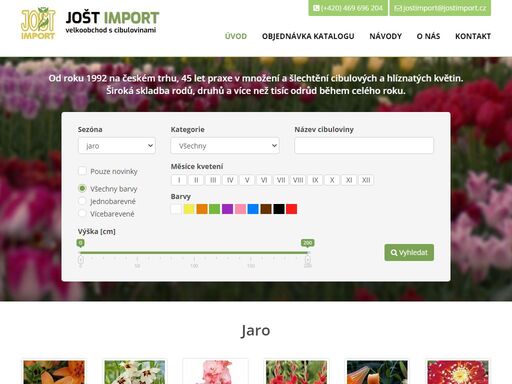Image resolution: width=512 pixels, height=384 pixels.
Task: Open the Sezóna dropdown
Action: click(x=117, y=146)
